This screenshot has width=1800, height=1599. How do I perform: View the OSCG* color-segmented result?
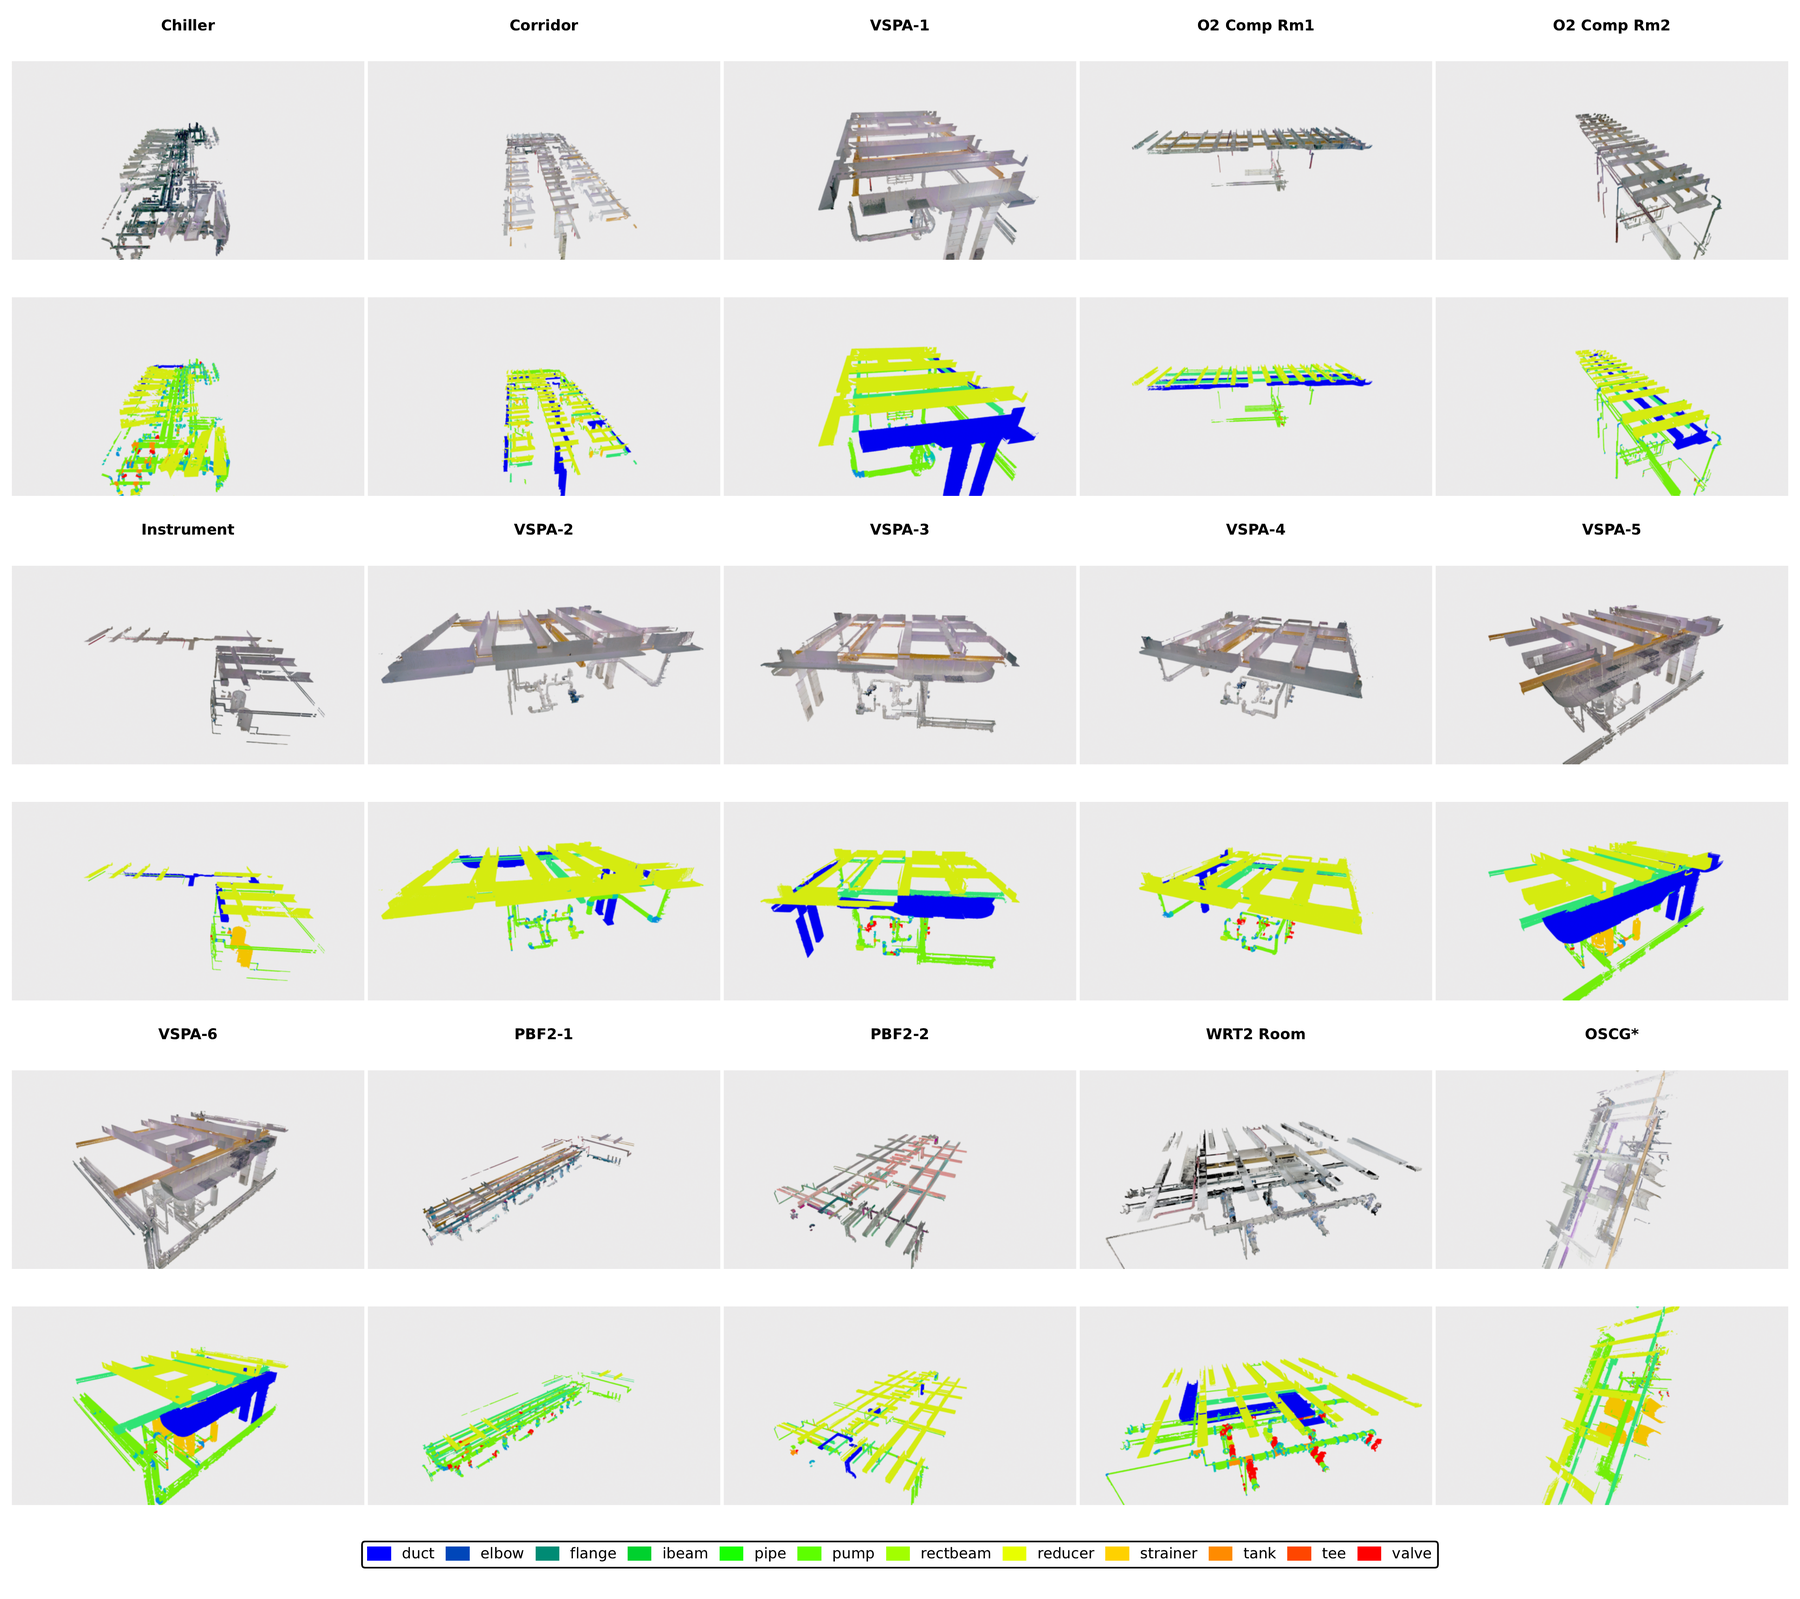coord(1612,1406)
